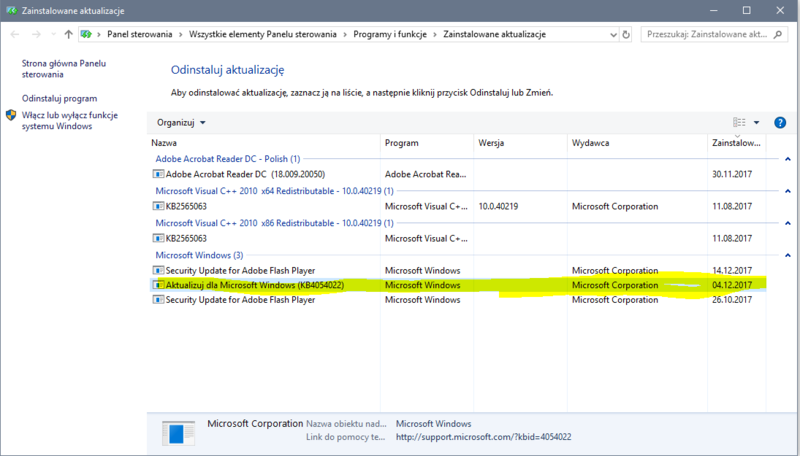Click icon of Adobe Acrobat Reader DC update

click(x=158, y=174)
